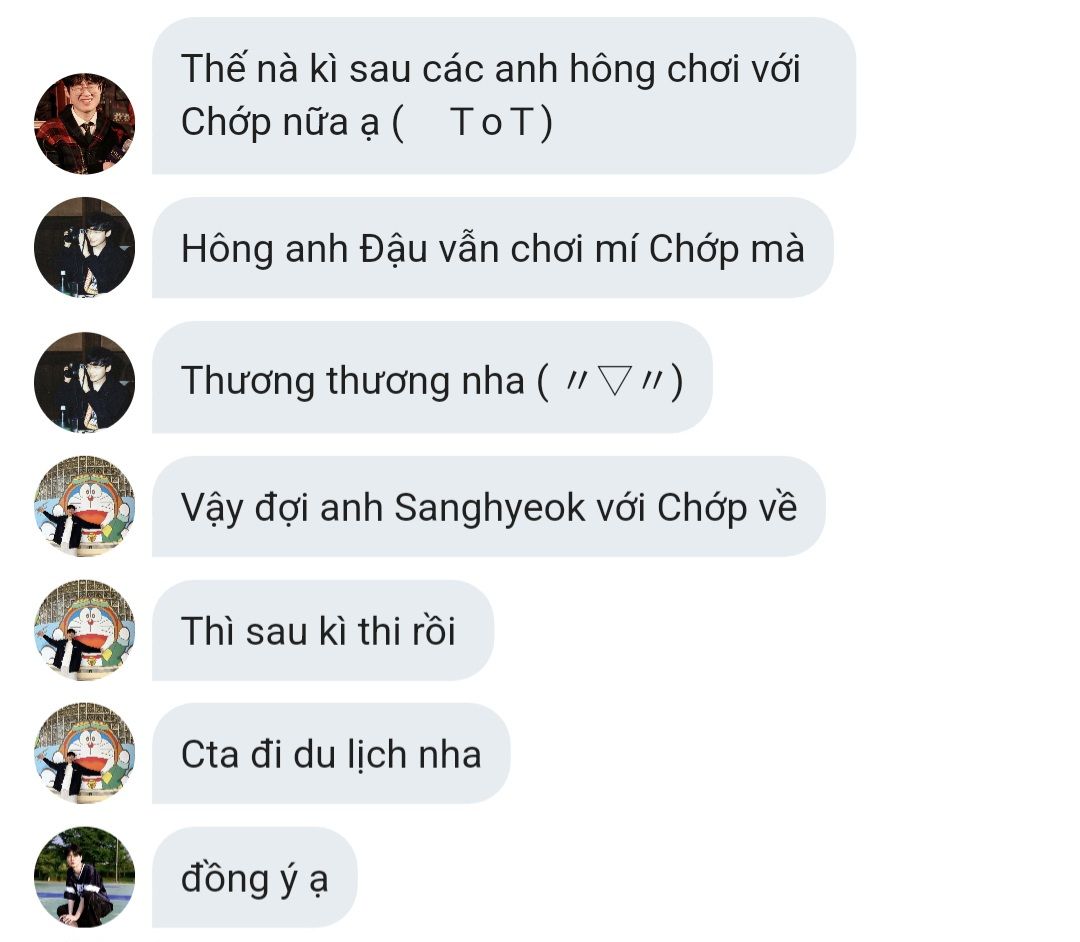The width and height of the screenshot is (1080, 942).
Task: Tap avatar beside 'Thương thương nha' message
Action: pyautogui.click(x=84, y=382)
